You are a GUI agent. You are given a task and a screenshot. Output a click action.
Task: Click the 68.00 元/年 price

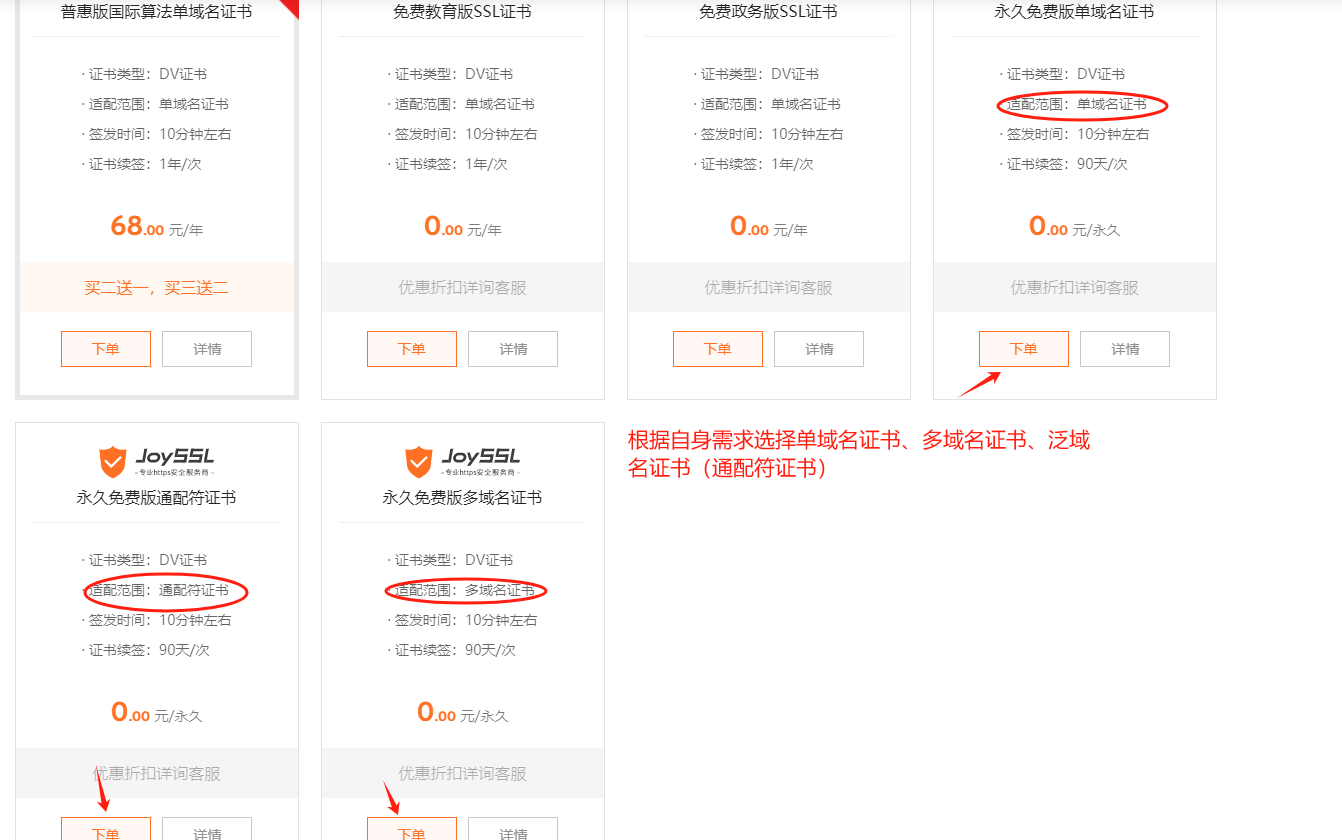click(x=157, y=226)
